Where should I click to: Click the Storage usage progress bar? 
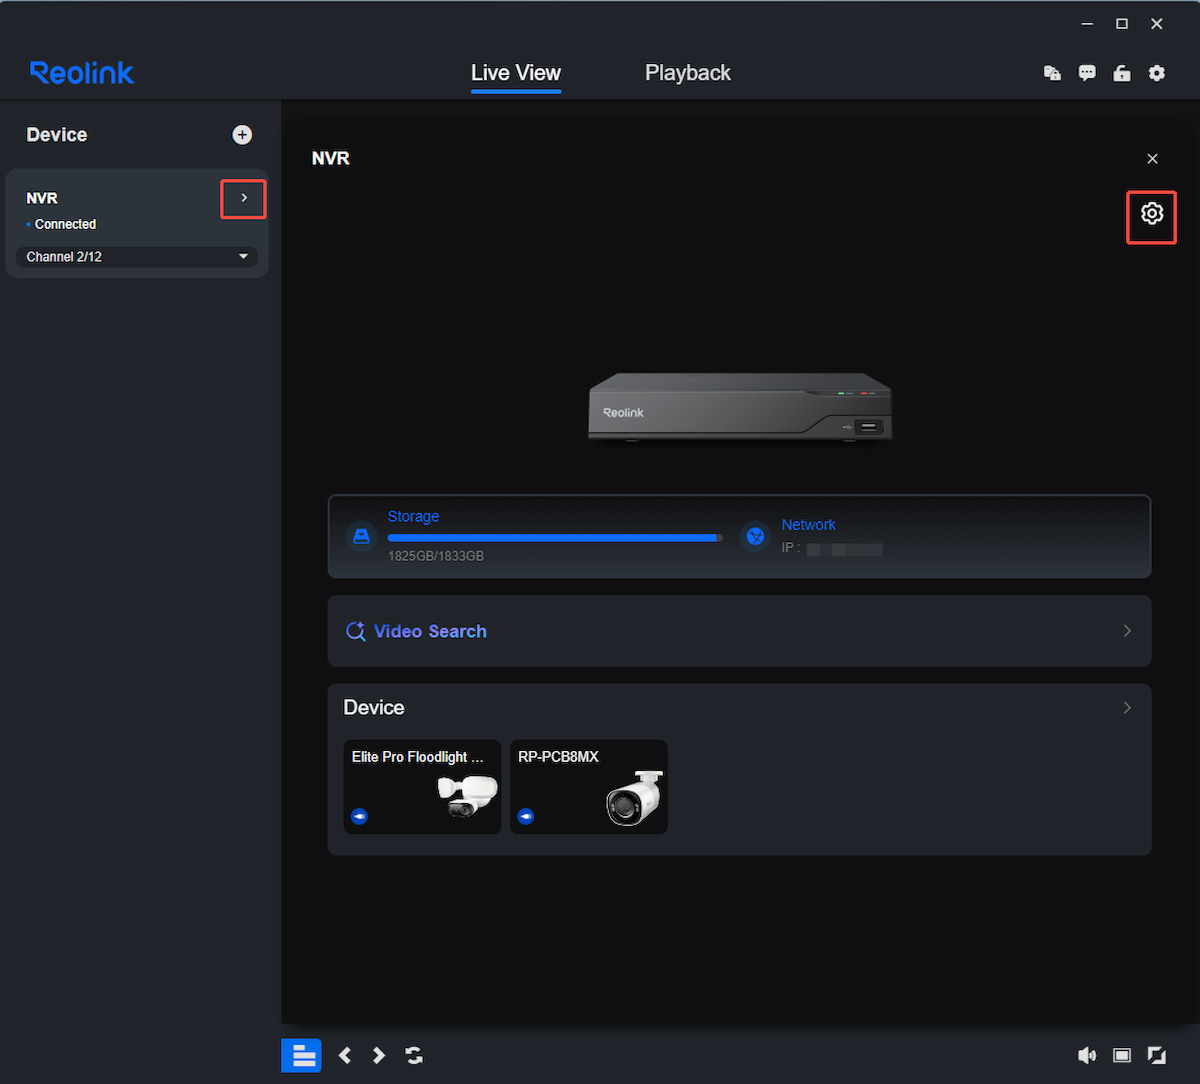click(x=555, y=538)
